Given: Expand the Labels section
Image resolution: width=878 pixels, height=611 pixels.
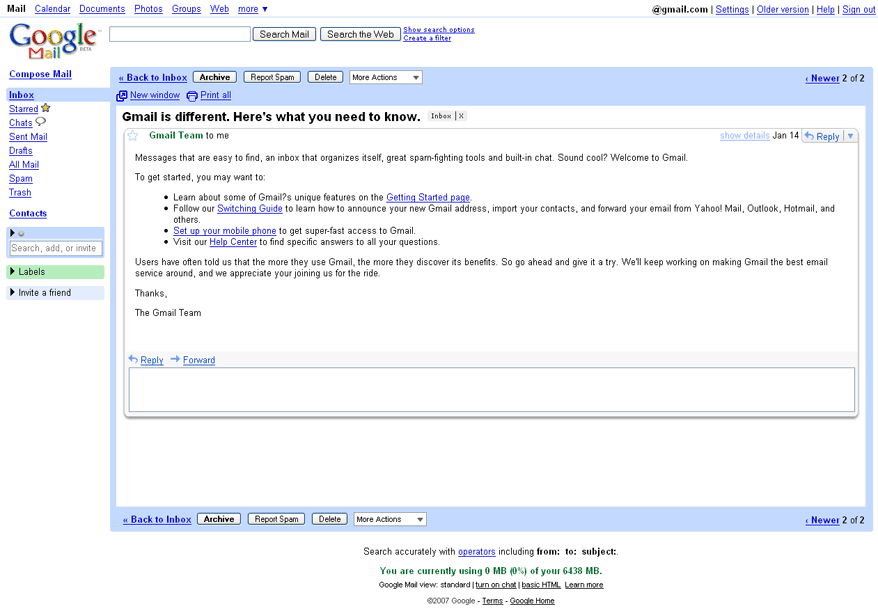Looking at the screenshot, I should click(x=55, y=272).
